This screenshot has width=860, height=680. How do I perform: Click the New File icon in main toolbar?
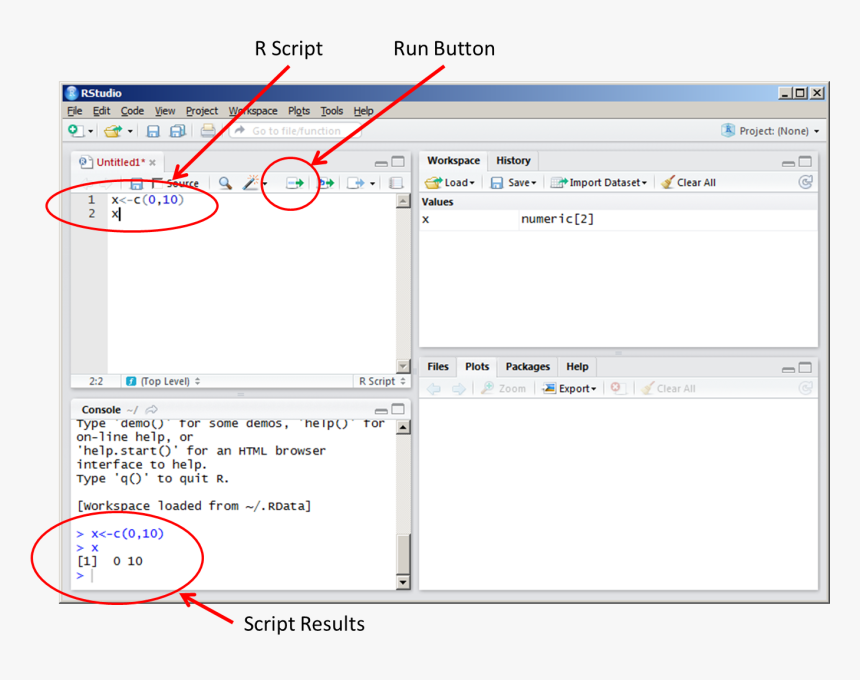tap(75, 131)
